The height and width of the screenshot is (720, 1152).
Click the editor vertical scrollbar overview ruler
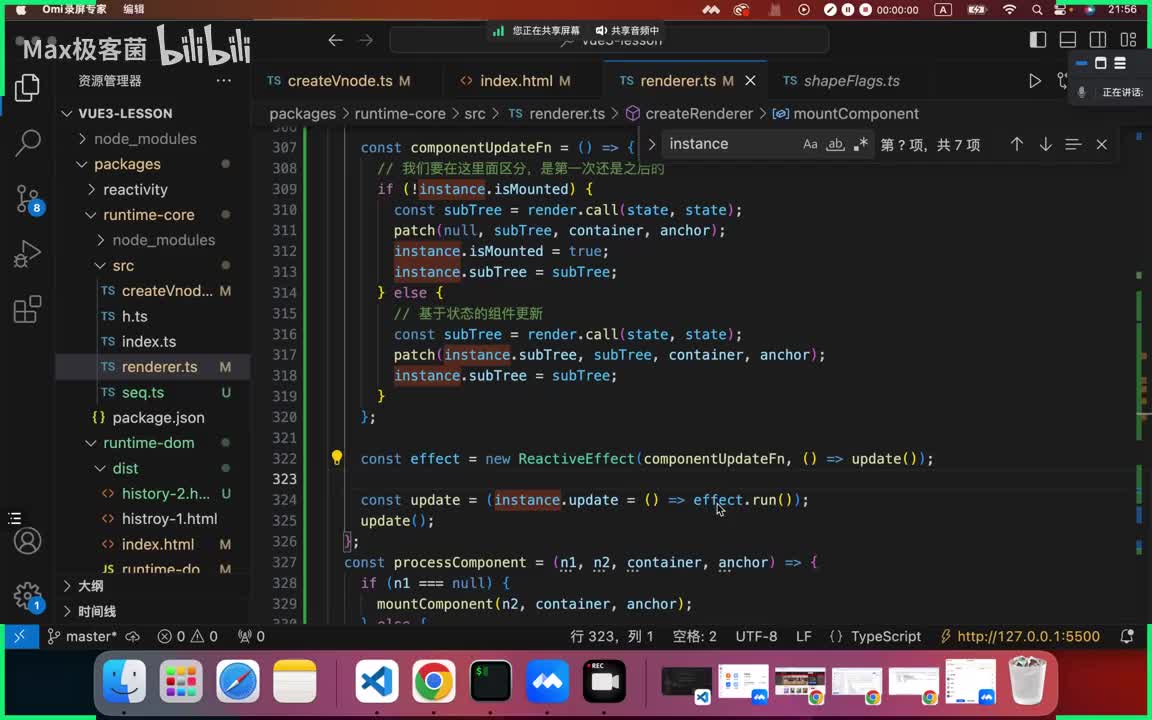[1139, 375]
